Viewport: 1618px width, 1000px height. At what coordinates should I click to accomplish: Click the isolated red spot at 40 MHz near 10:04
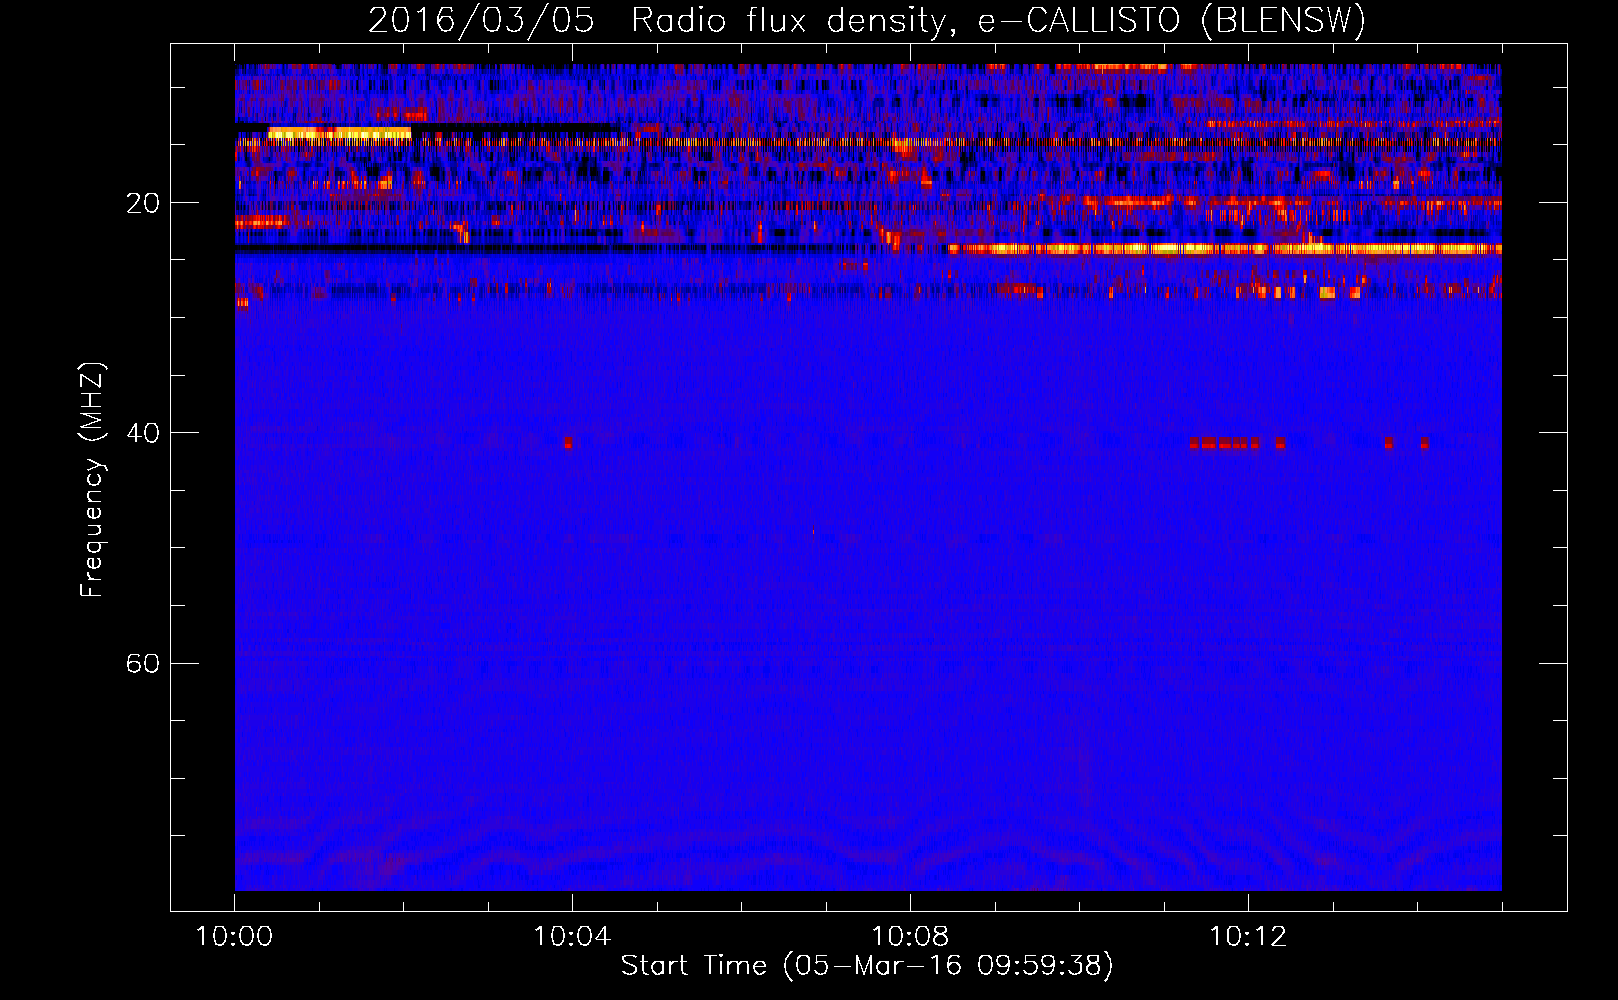(x=568, y=442)
